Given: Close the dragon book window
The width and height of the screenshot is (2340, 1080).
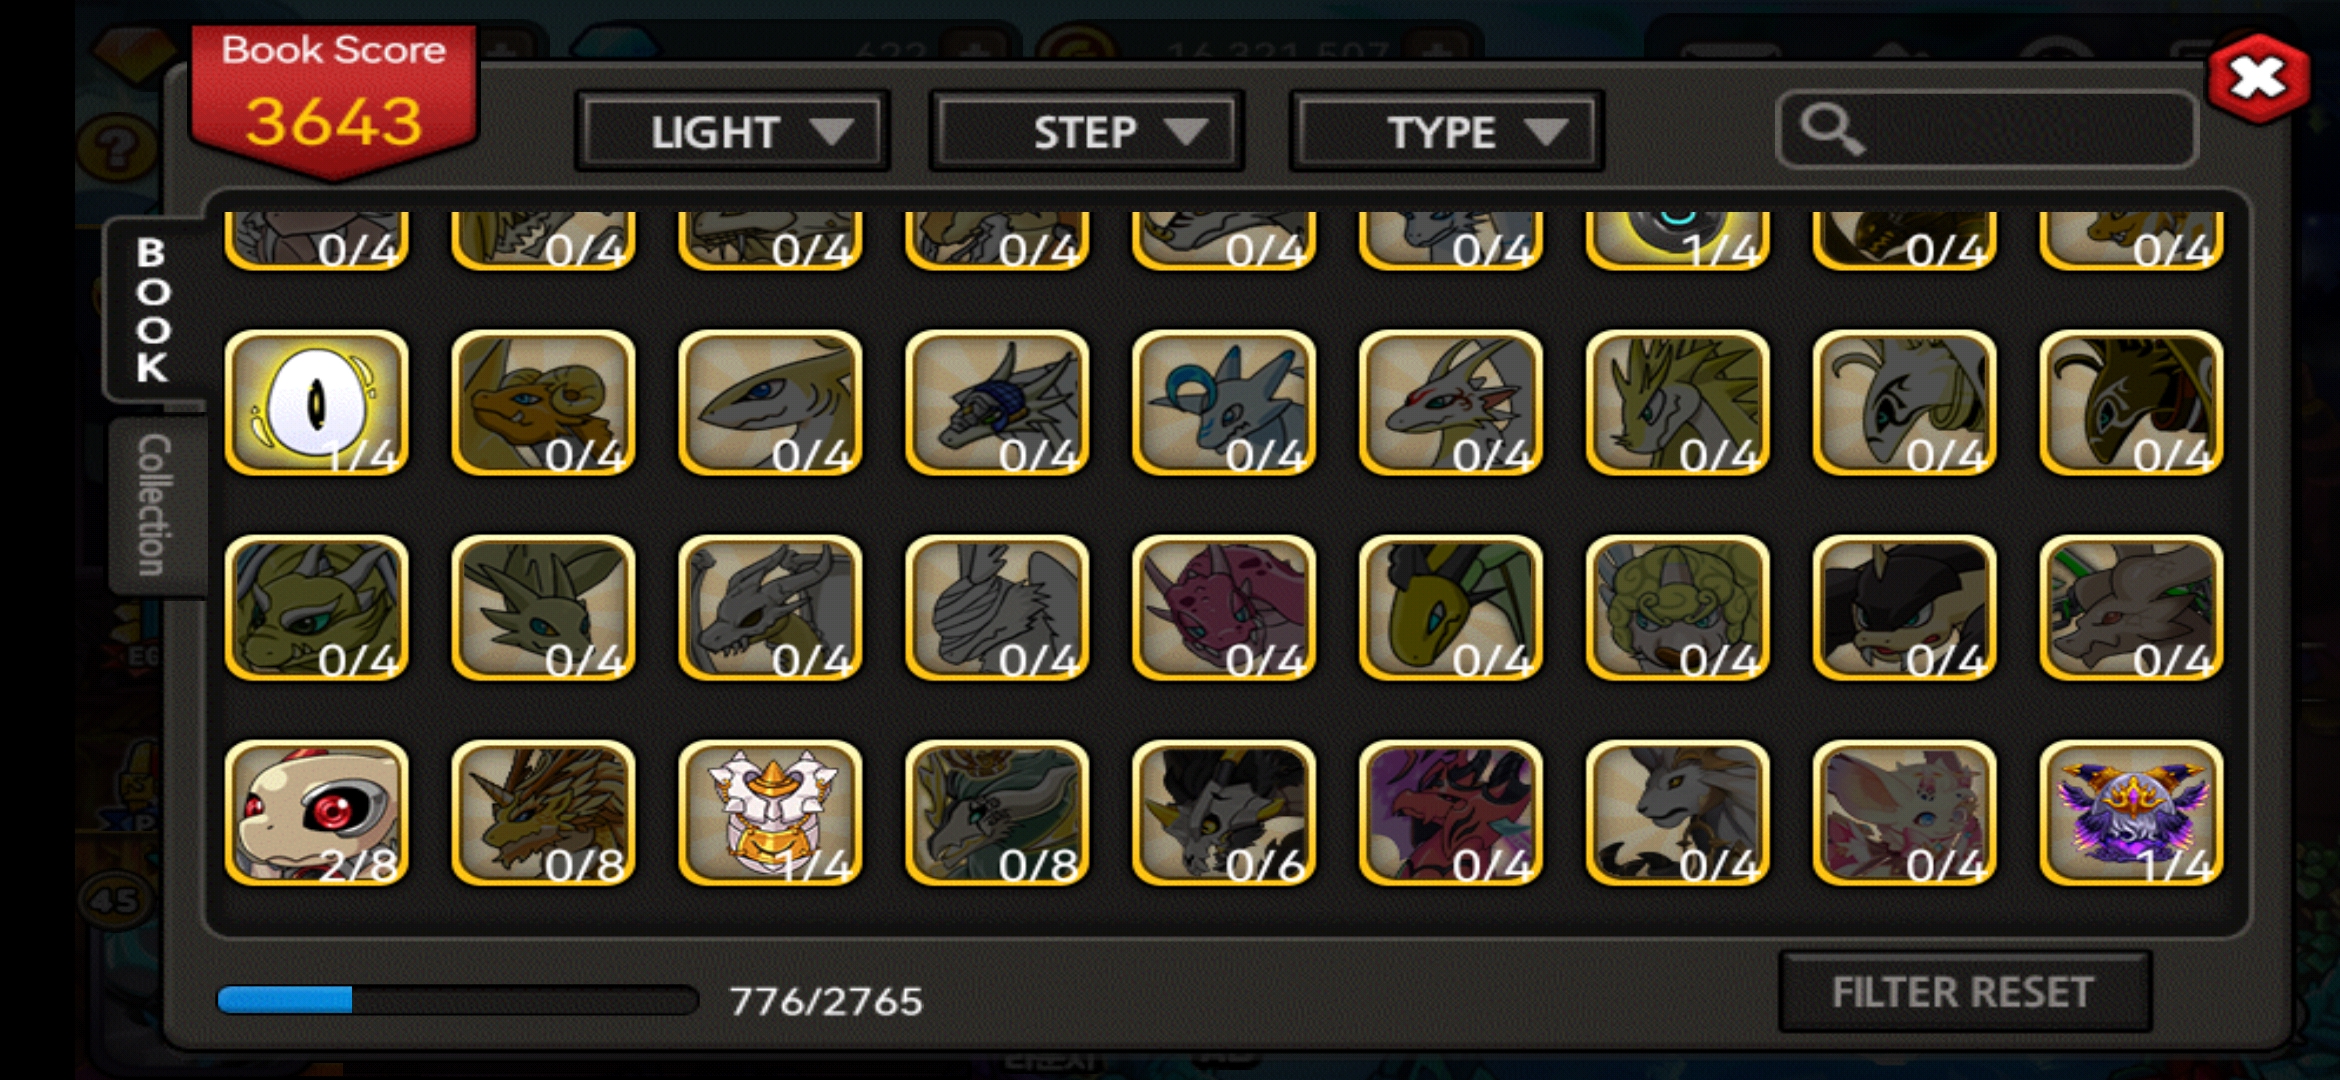Looking at the screenshot, I should [x=2257, y=79].
